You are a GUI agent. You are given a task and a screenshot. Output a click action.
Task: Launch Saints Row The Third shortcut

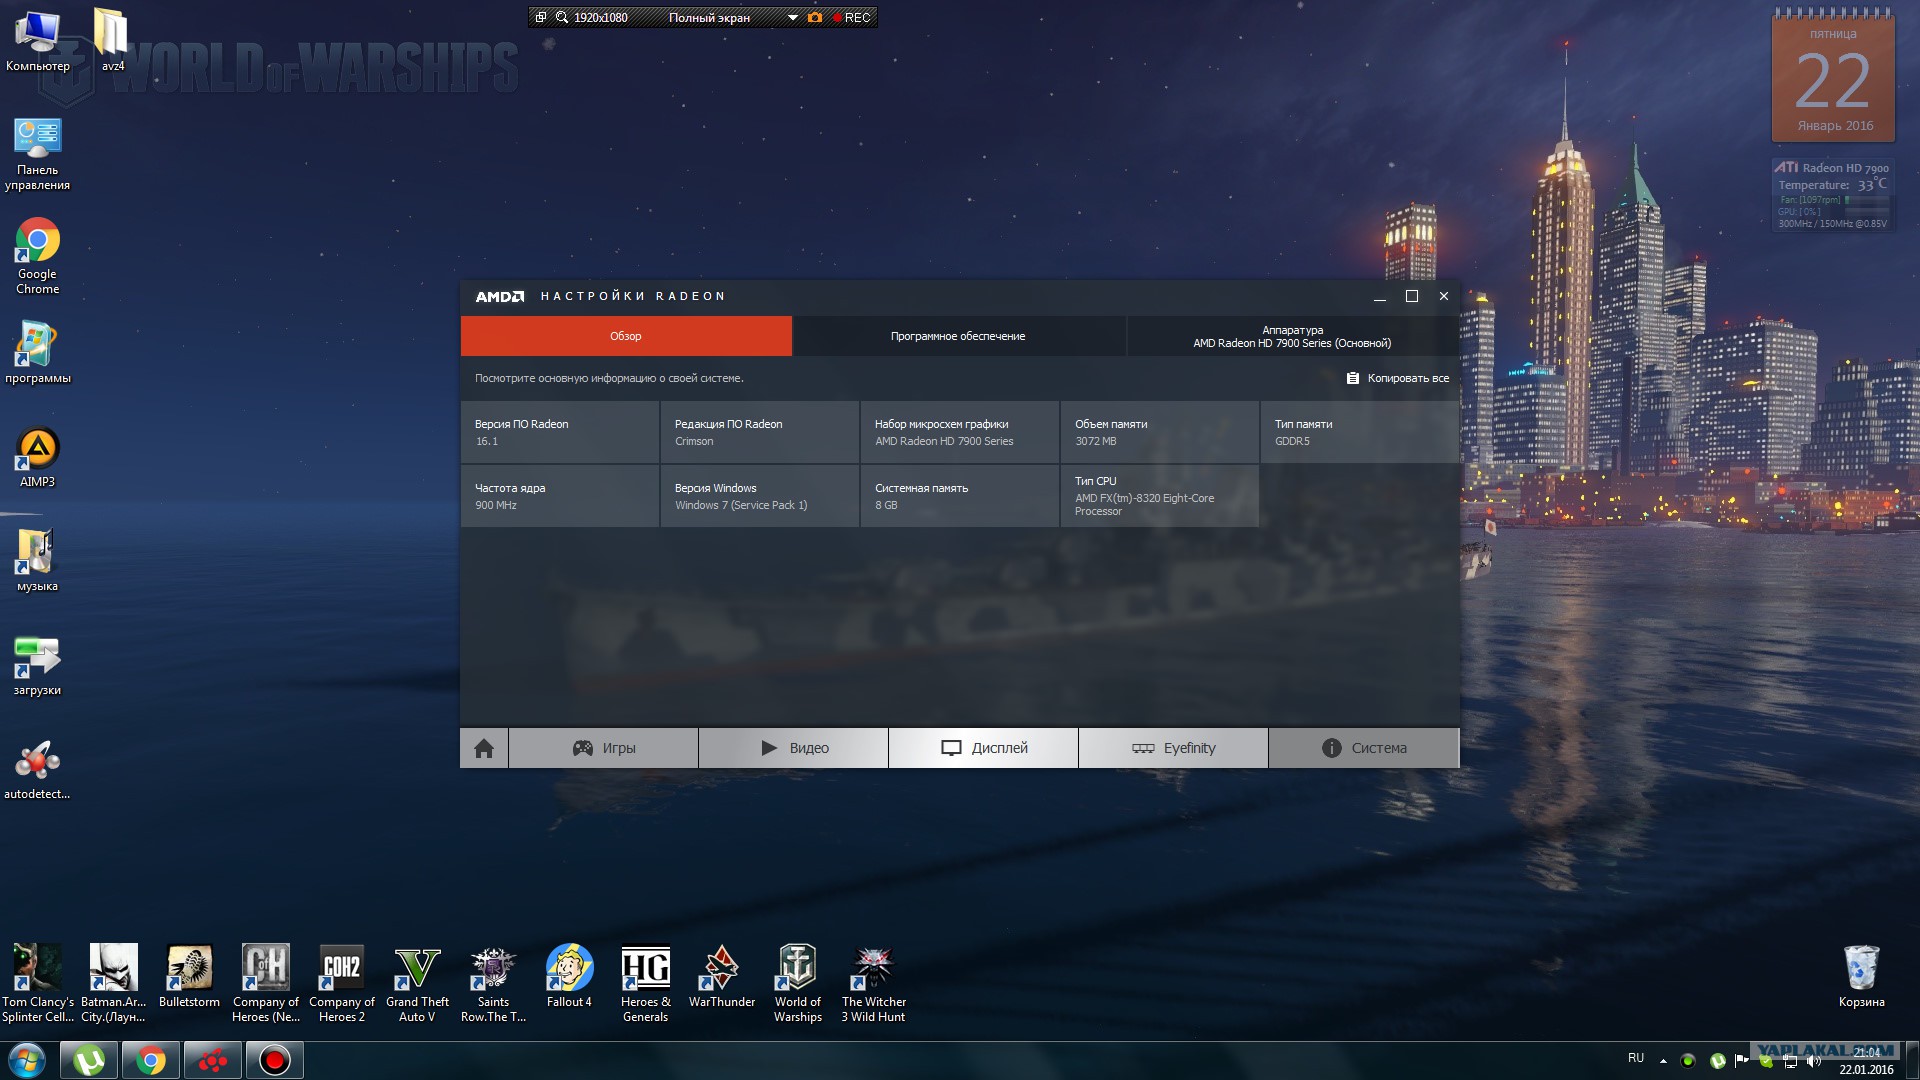tap(493, 983)
